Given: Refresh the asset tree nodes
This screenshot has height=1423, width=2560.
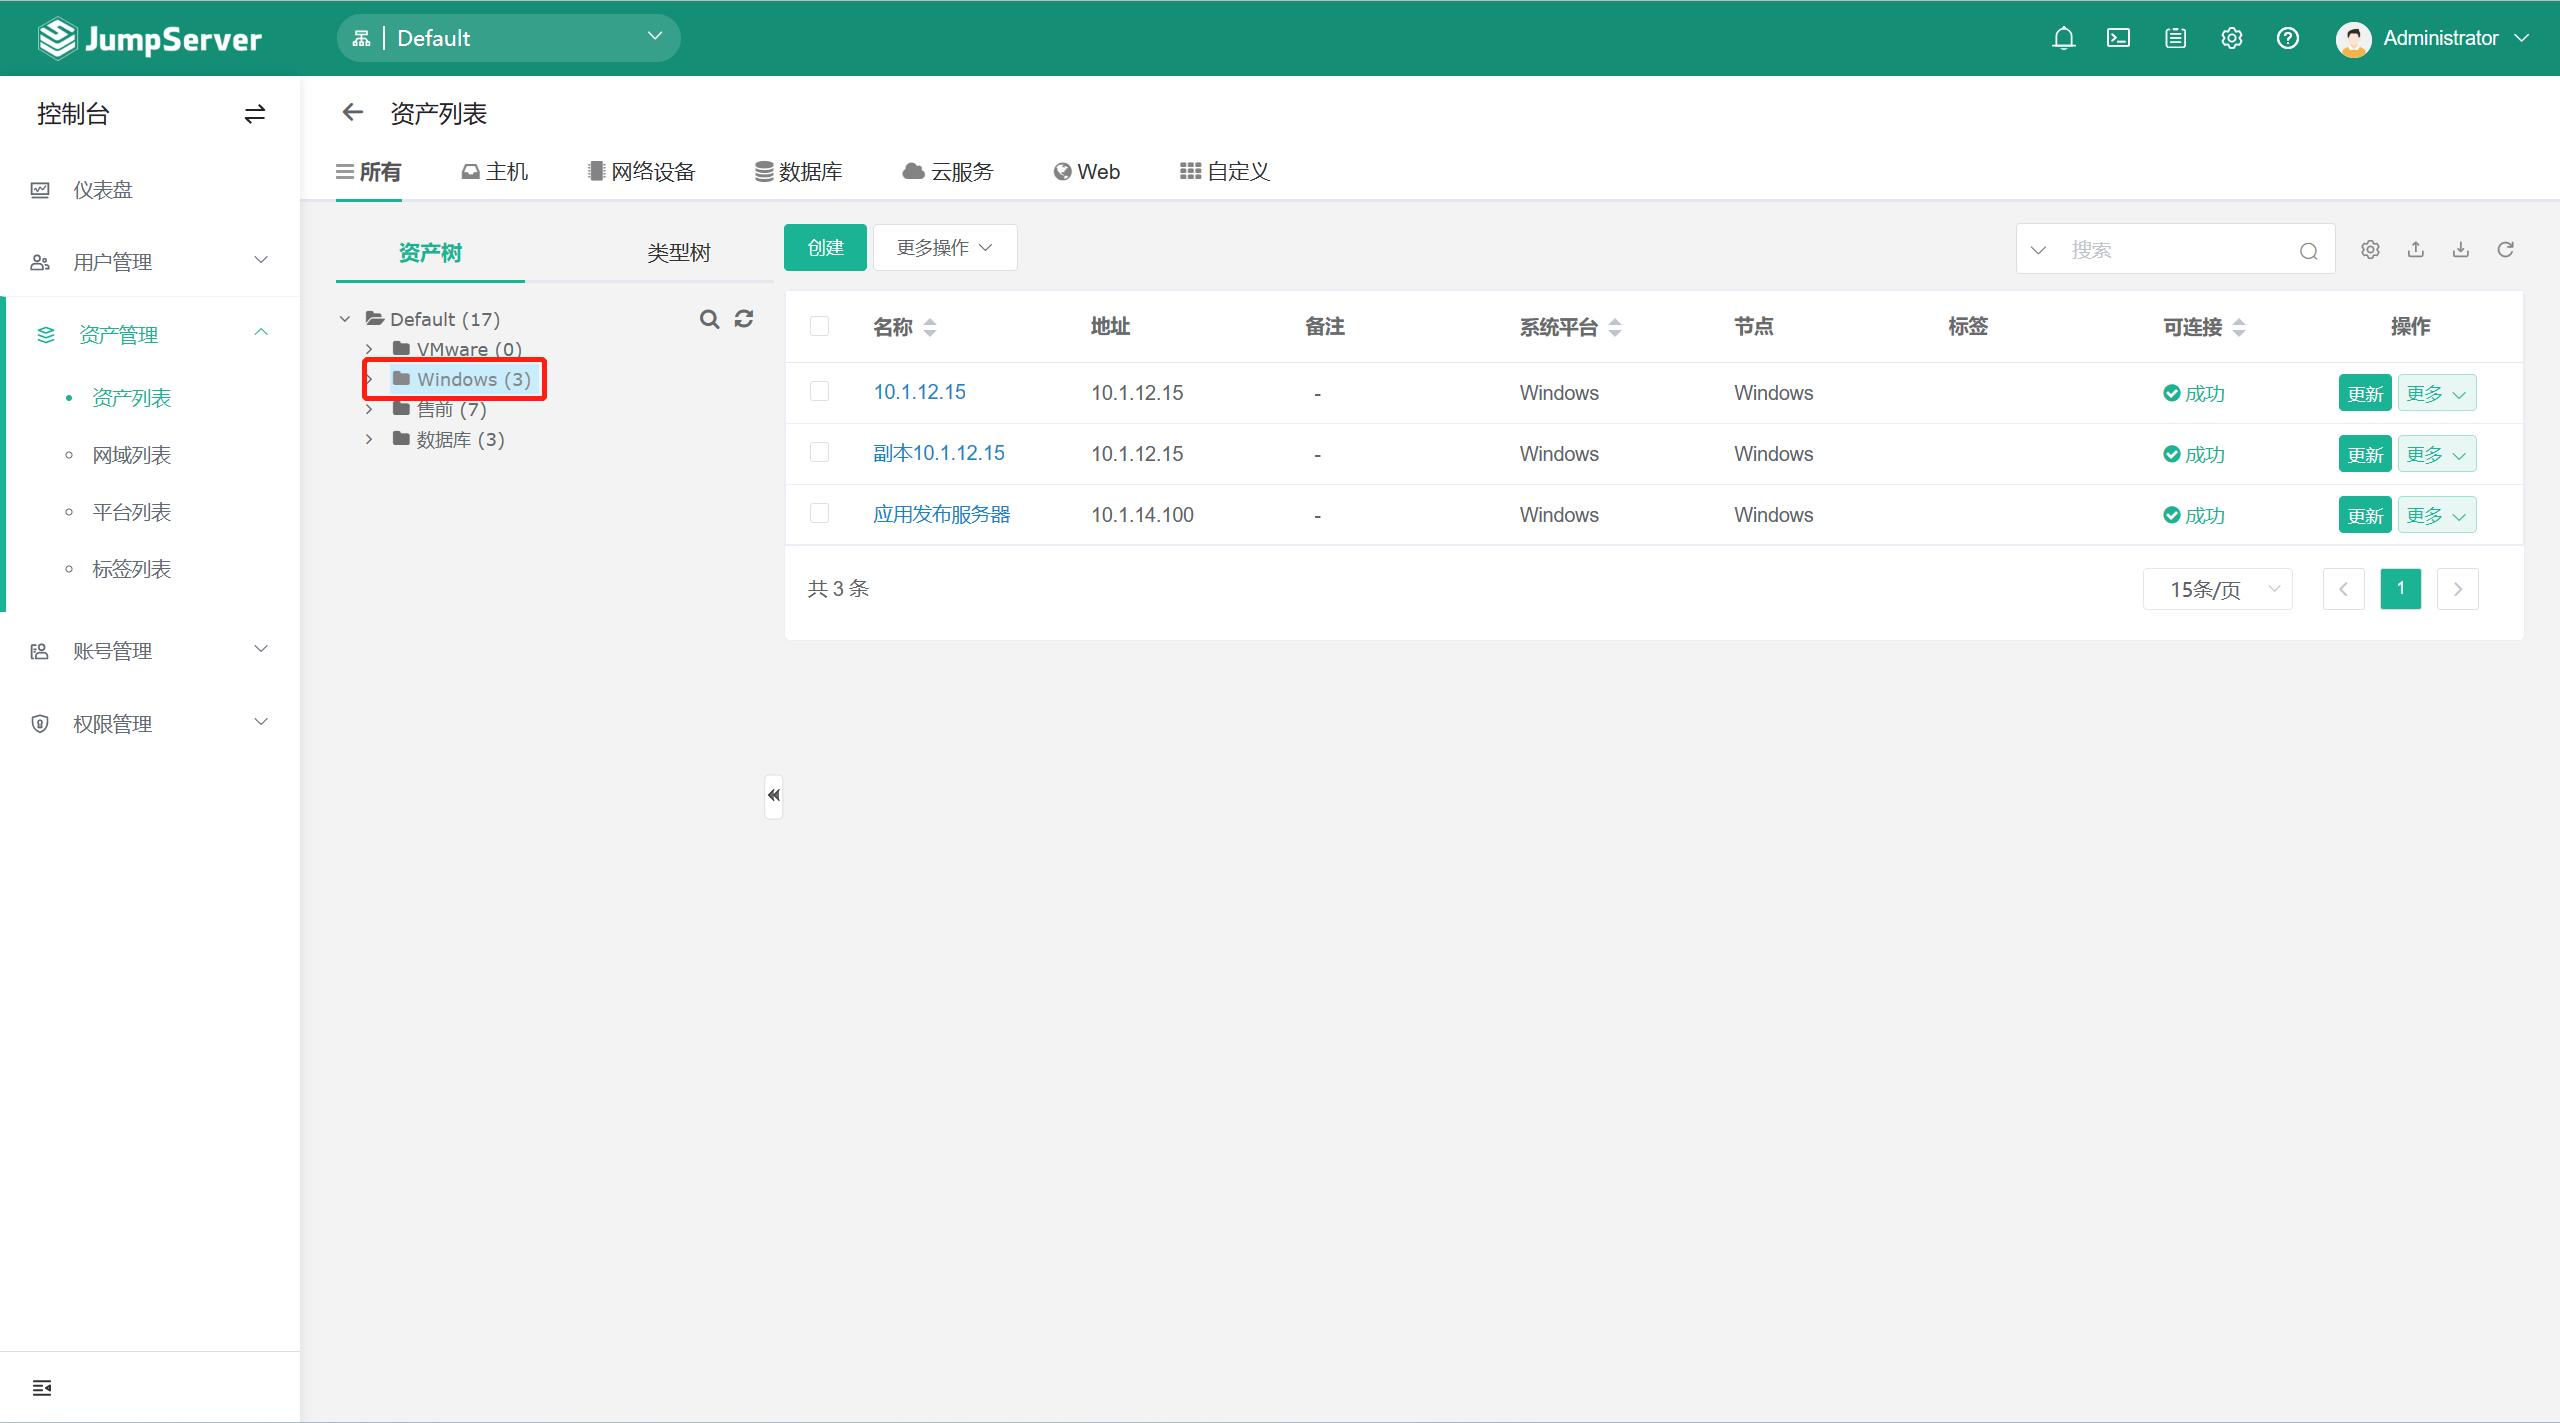Looking at the screenshot, I should click(744, 319).
